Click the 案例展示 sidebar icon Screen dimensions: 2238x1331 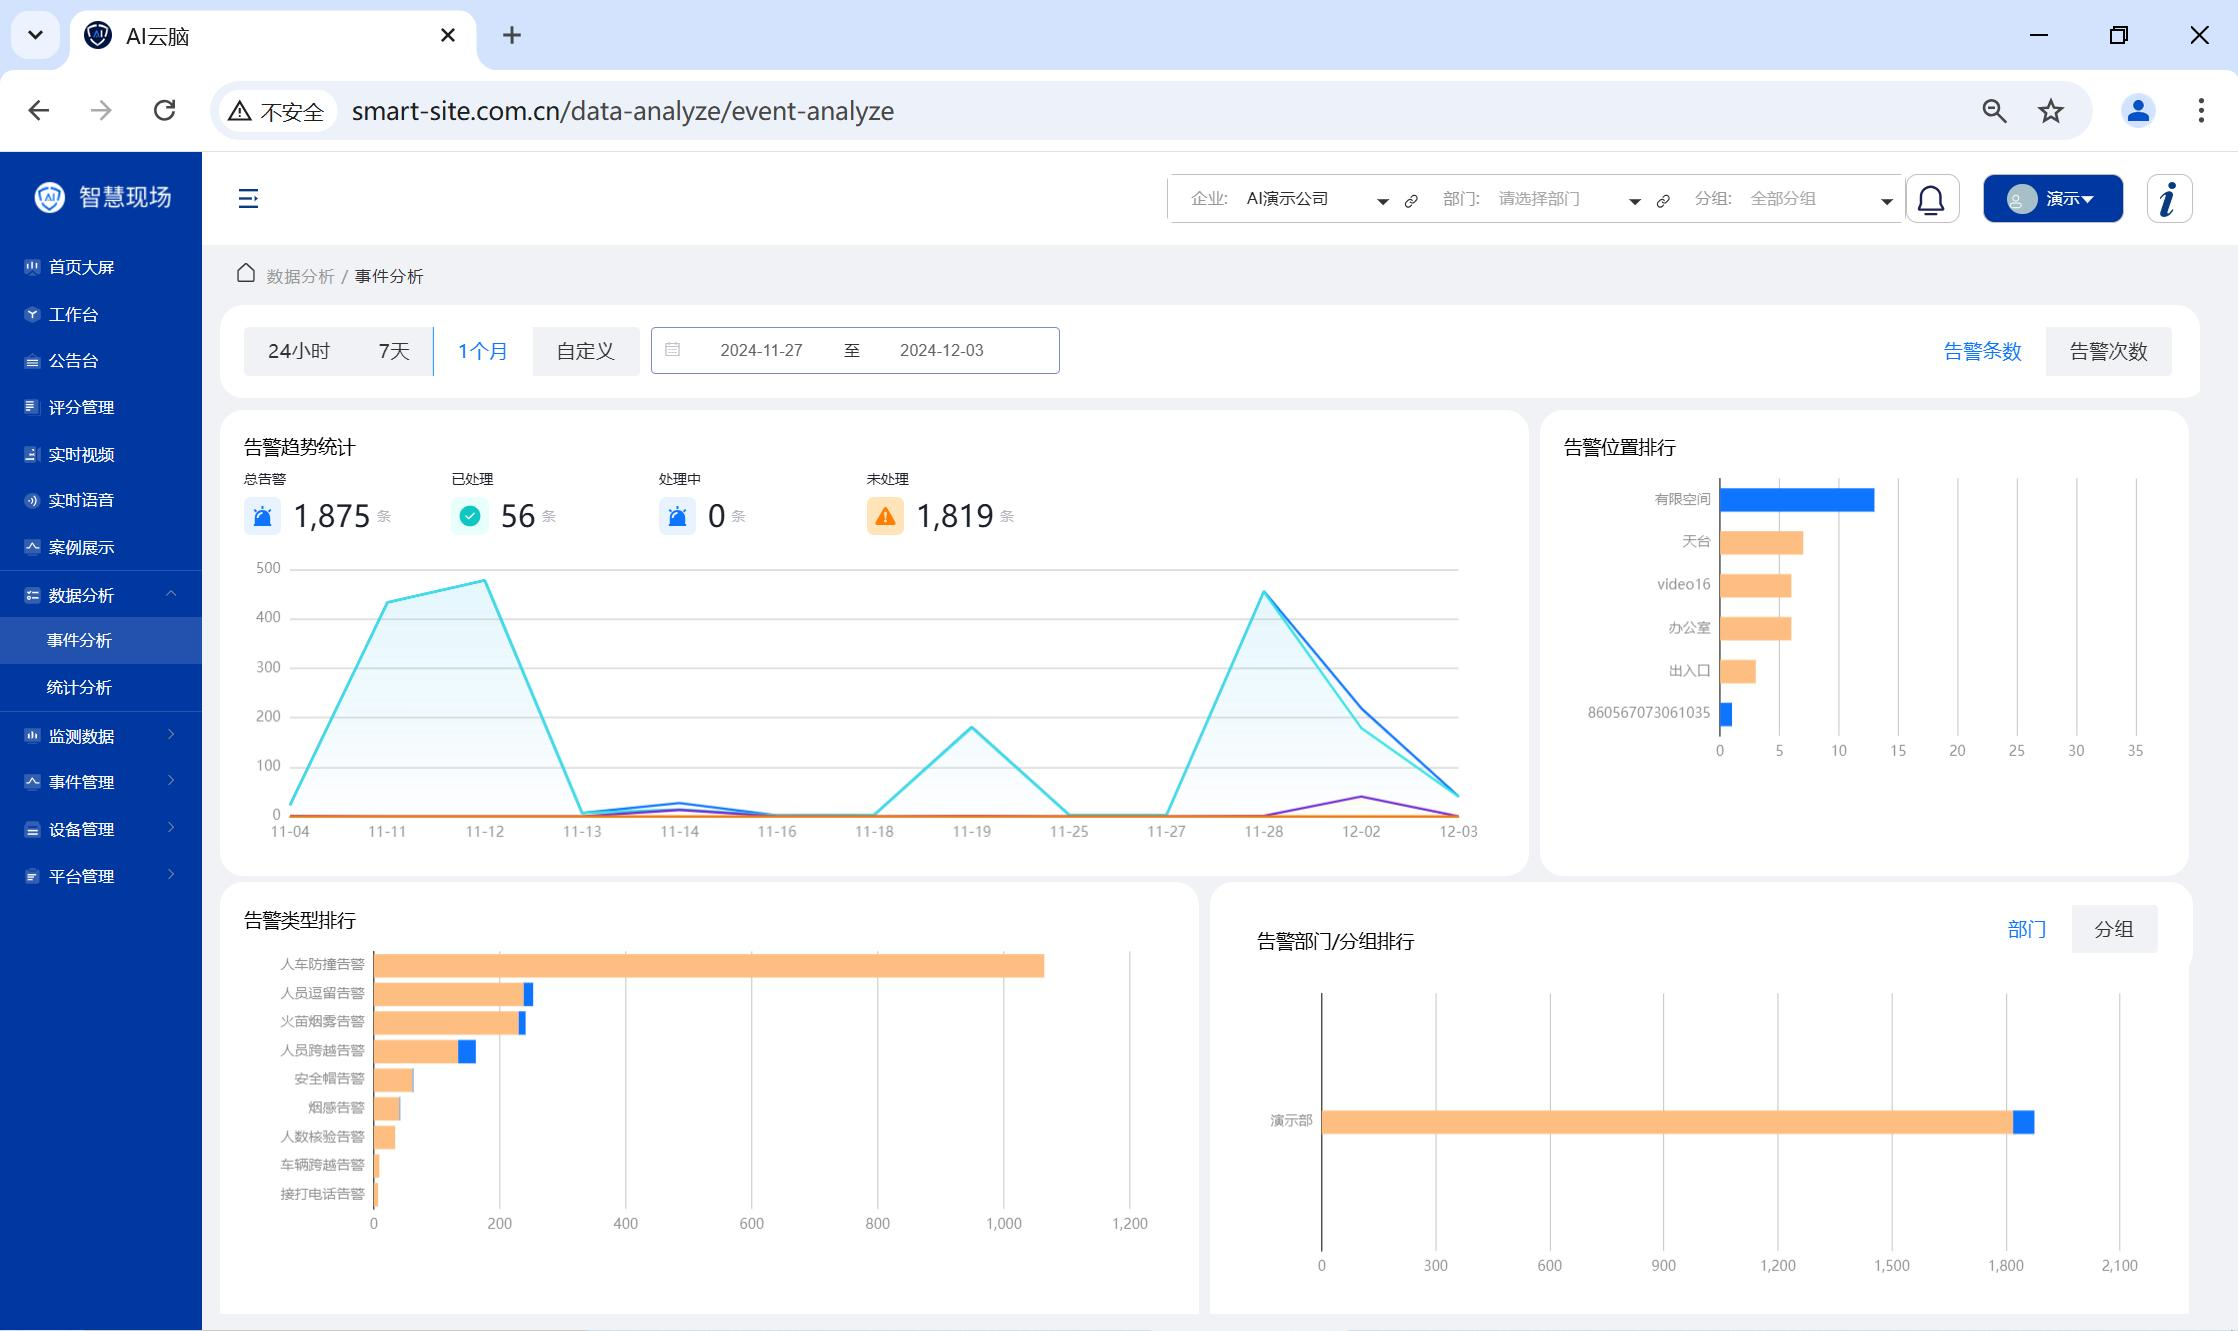32,547
